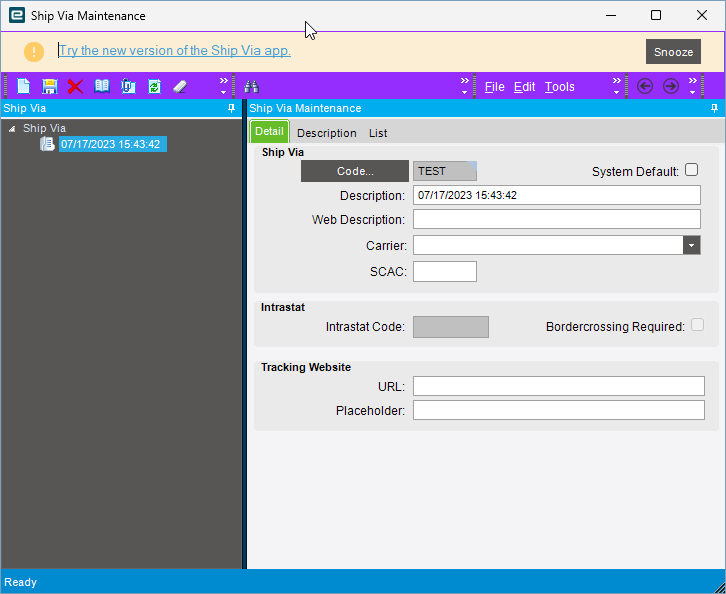Click into the SCAC field
The width and height of the screenshot is (726, 594).
point(444,271)
